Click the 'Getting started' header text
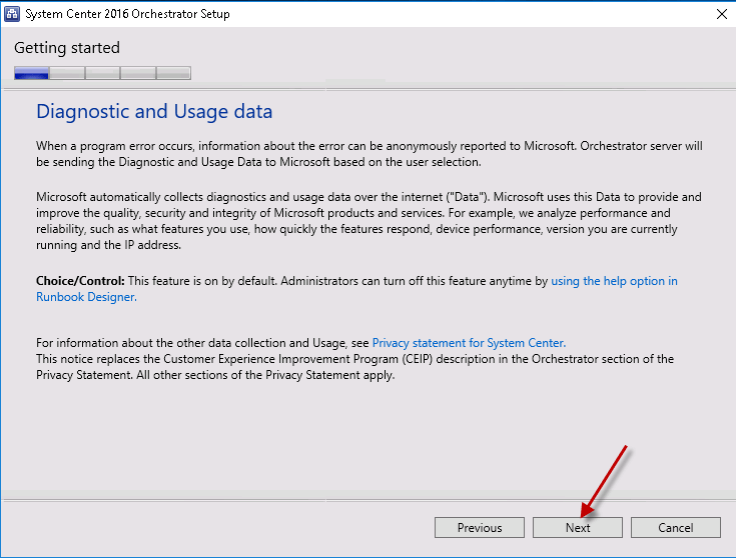736x558 pixels. point(67,48)
